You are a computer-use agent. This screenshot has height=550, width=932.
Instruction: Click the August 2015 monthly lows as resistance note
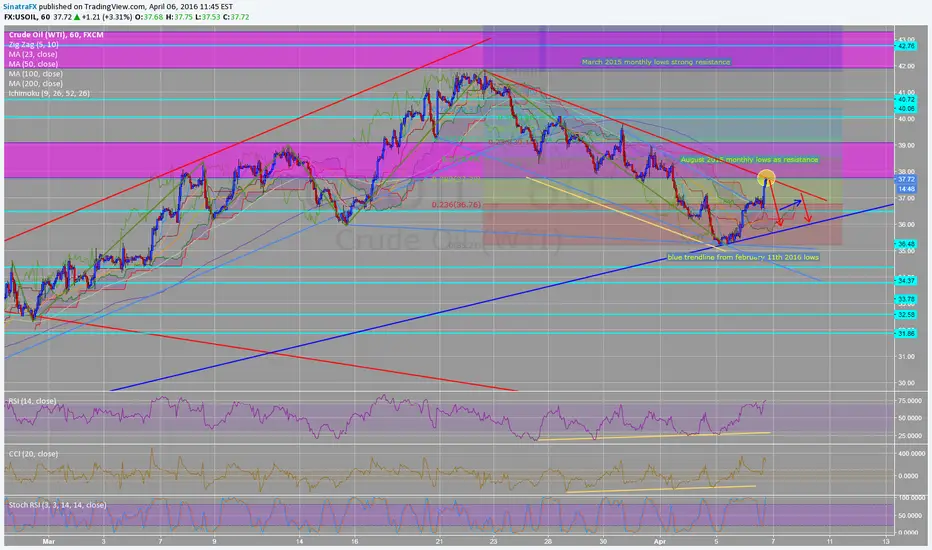pos(750,159)
